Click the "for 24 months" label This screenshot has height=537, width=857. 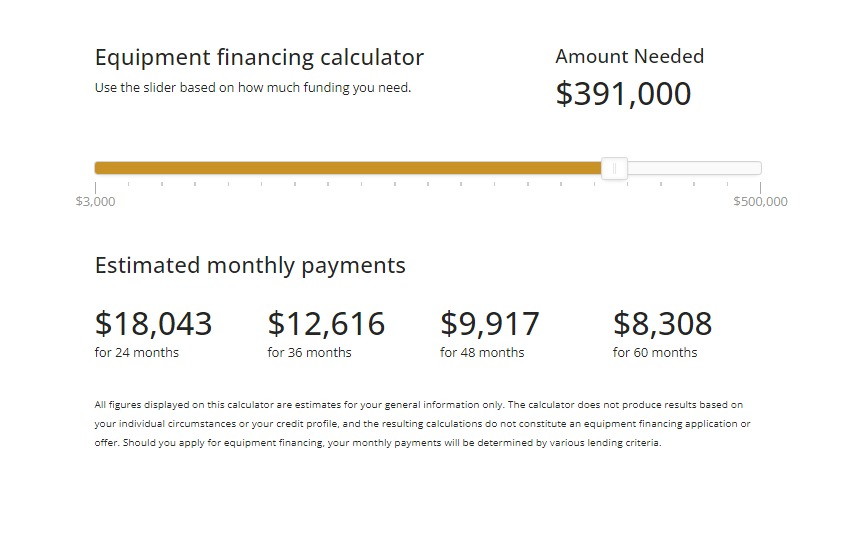(137, 352)
